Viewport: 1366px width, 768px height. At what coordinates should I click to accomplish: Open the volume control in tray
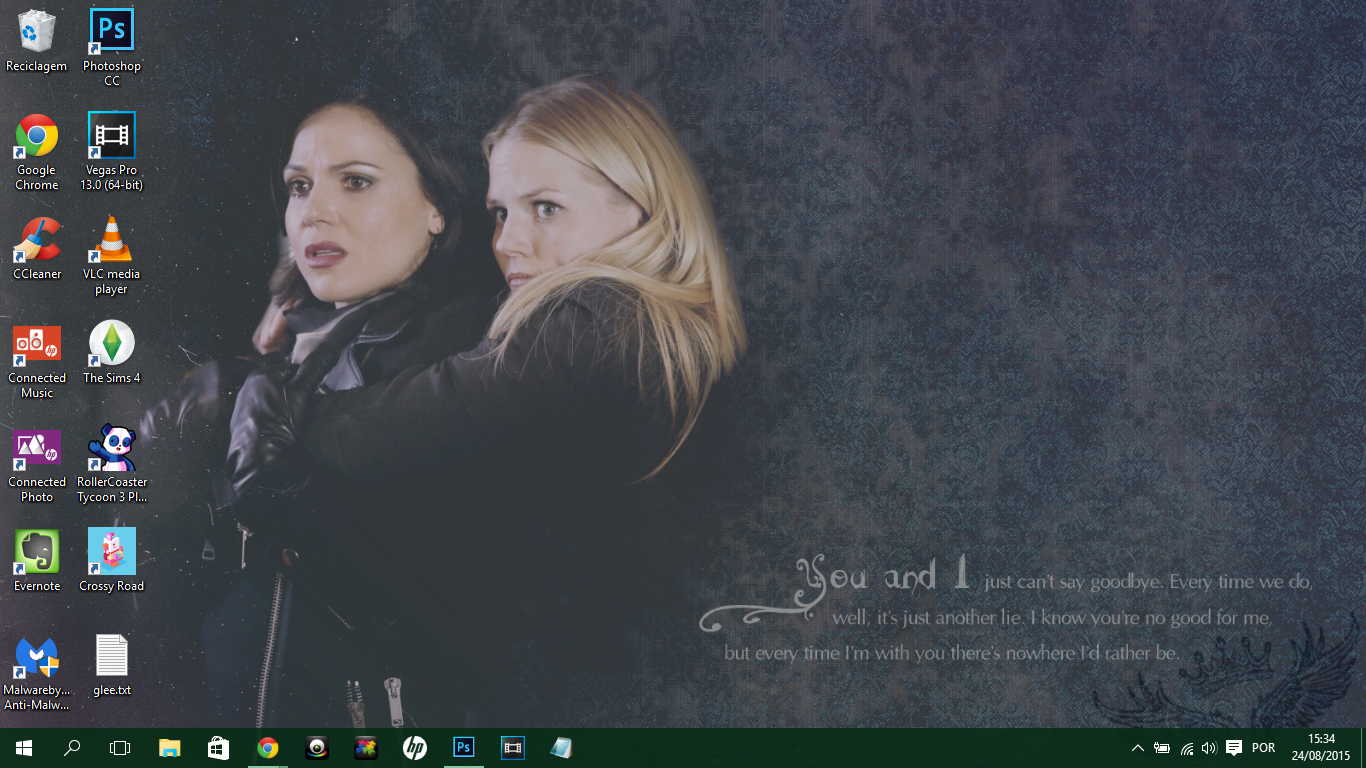(x=1209, y=748)
